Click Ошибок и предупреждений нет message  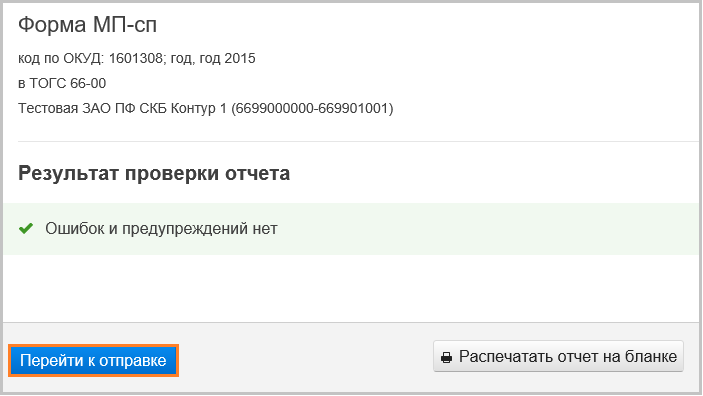161,229
